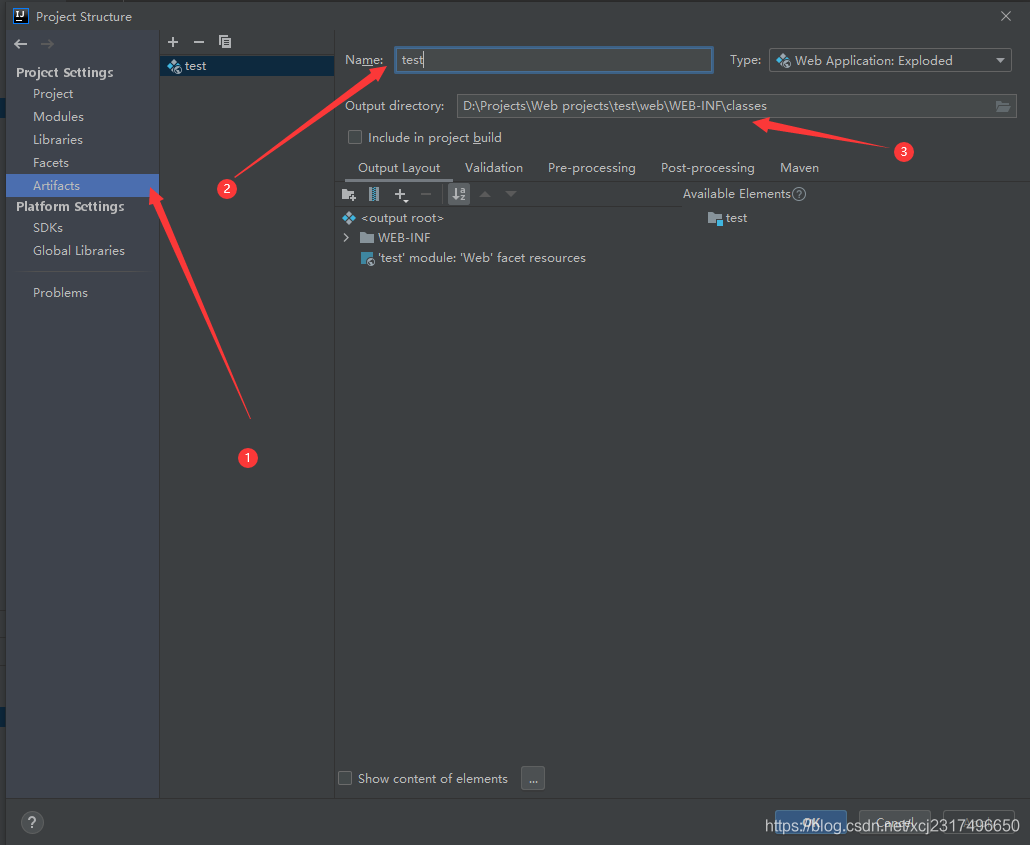Image resolution: width=1030 pixels, height=845 pixels.
Task: Open the Type dropdown
Action: 890,60
